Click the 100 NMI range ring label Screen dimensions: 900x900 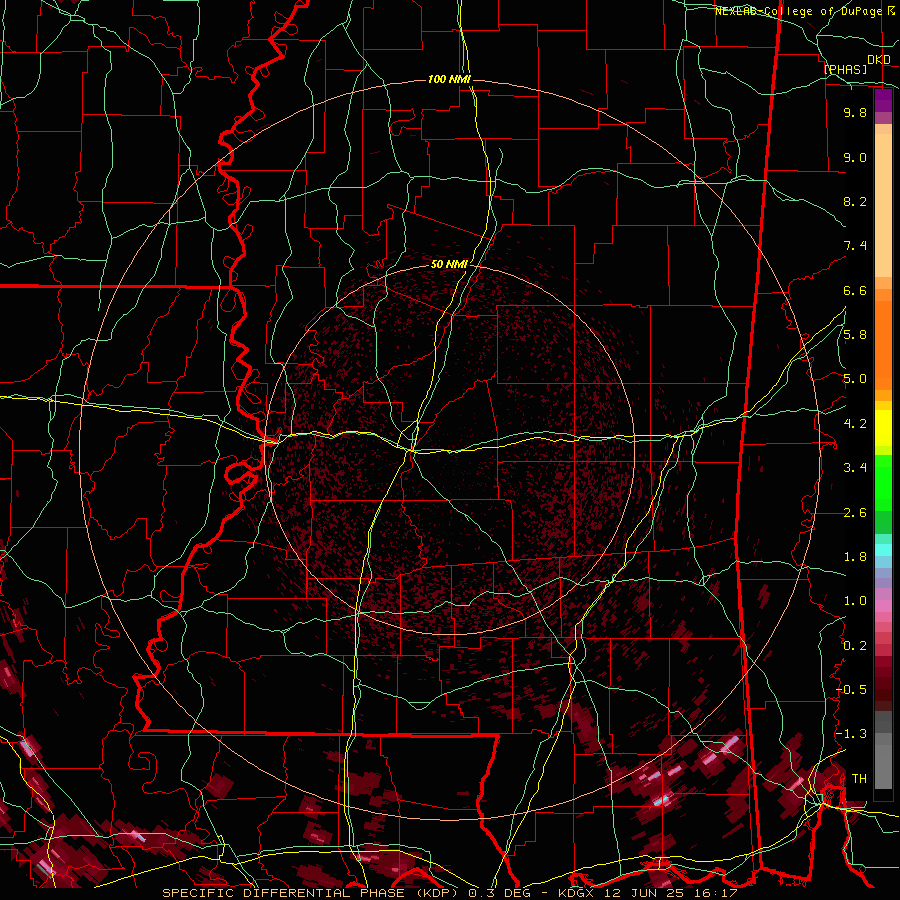tap(449, 79)
